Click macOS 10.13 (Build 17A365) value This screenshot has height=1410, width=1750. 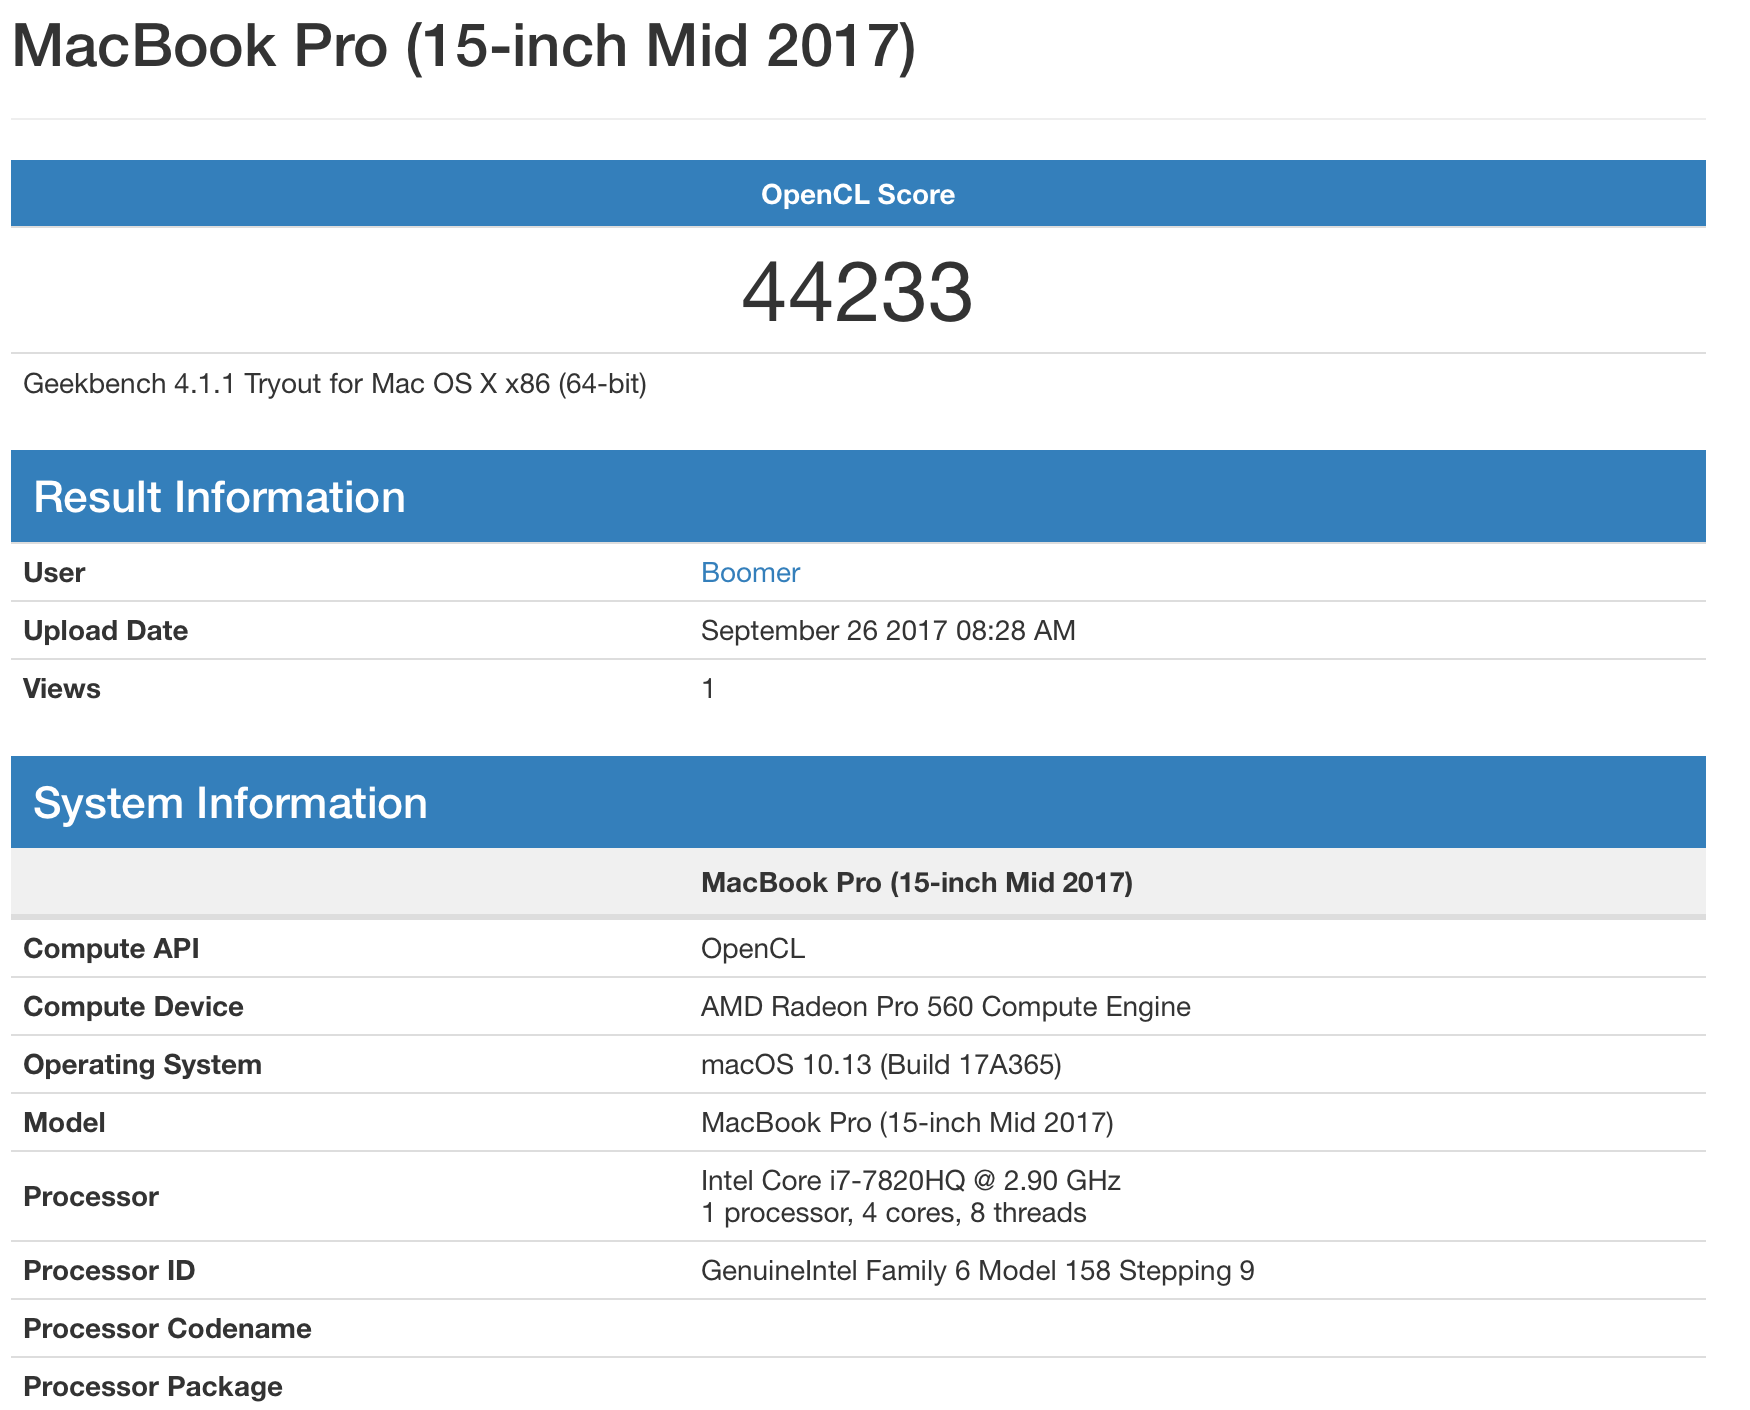881,1065
